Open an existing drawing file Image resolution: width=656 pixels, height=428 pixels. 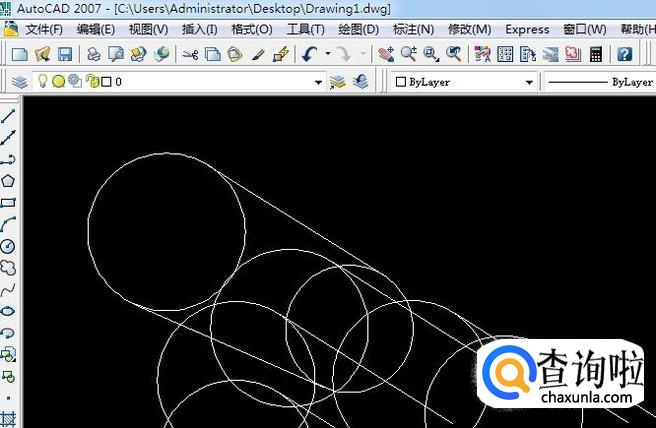(x=42, y=54)
